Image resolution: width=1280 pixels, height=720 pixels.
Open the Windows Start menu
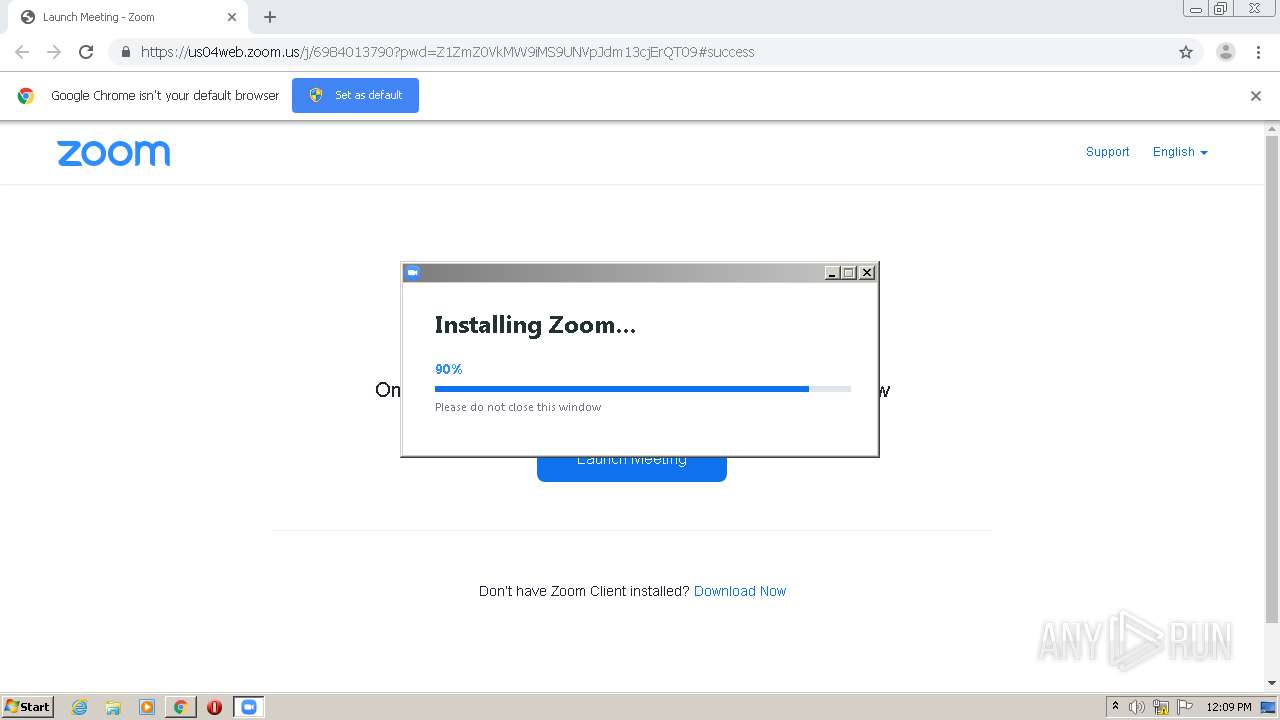(28, 706)
